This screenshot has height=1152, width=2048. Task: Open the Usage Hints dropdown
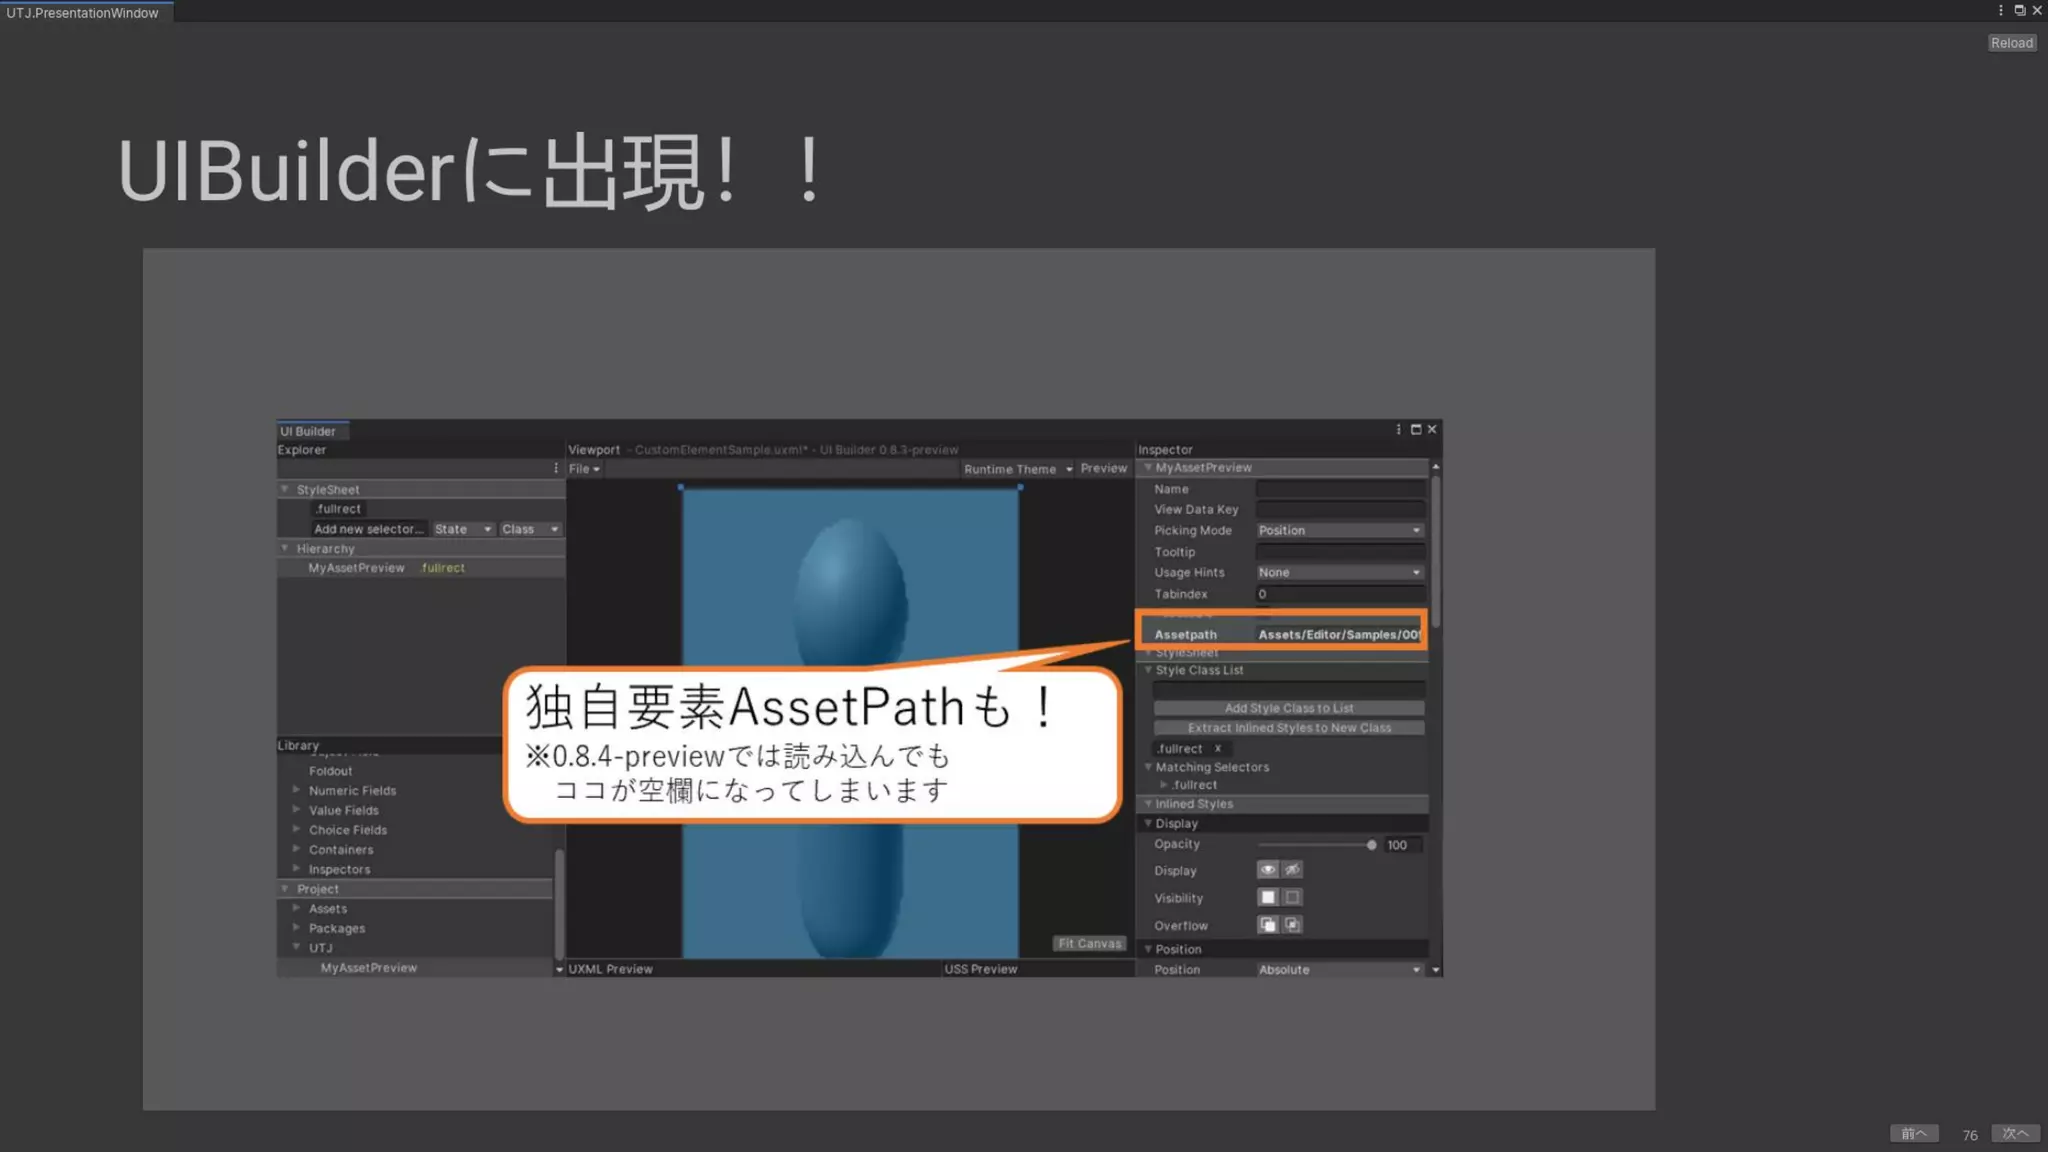coord(1340,573)
